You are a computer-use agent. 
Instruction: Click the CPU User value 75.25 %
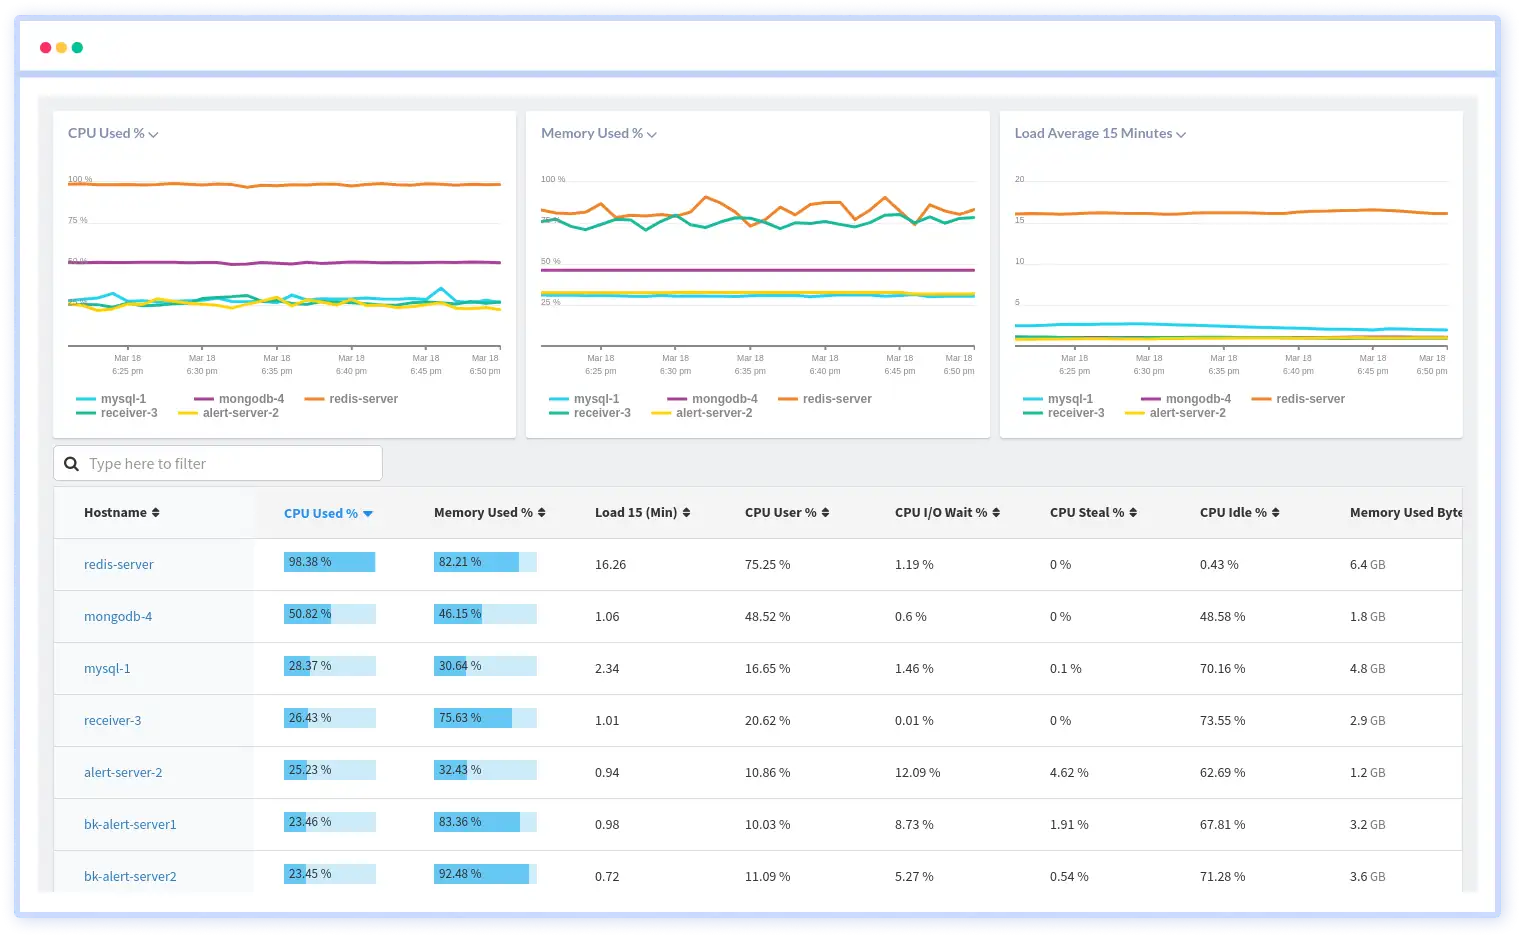pos(767,565)
